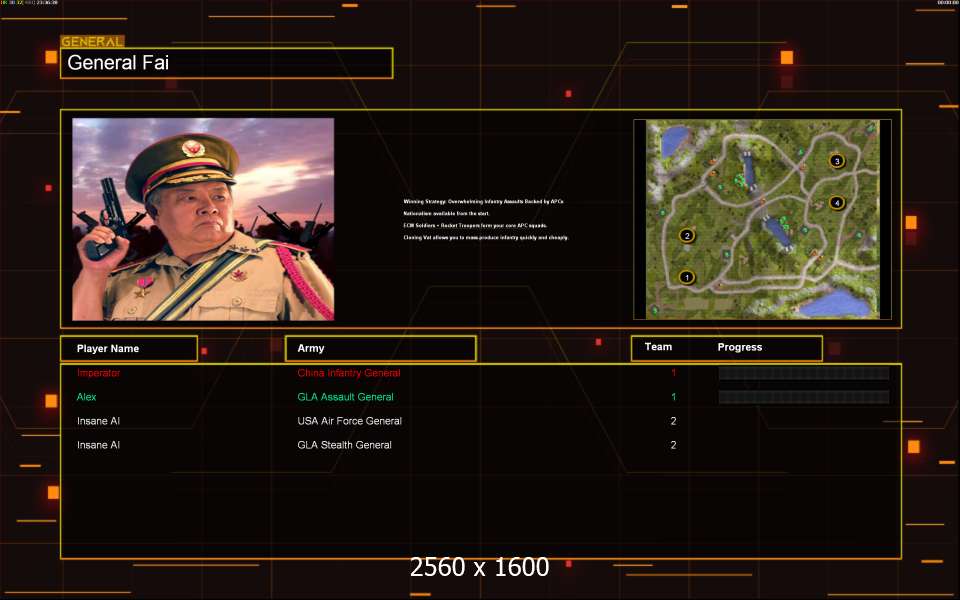Click Imperator's loading progress bar
This screenshot has height=600, width=960.
[804, 373]
